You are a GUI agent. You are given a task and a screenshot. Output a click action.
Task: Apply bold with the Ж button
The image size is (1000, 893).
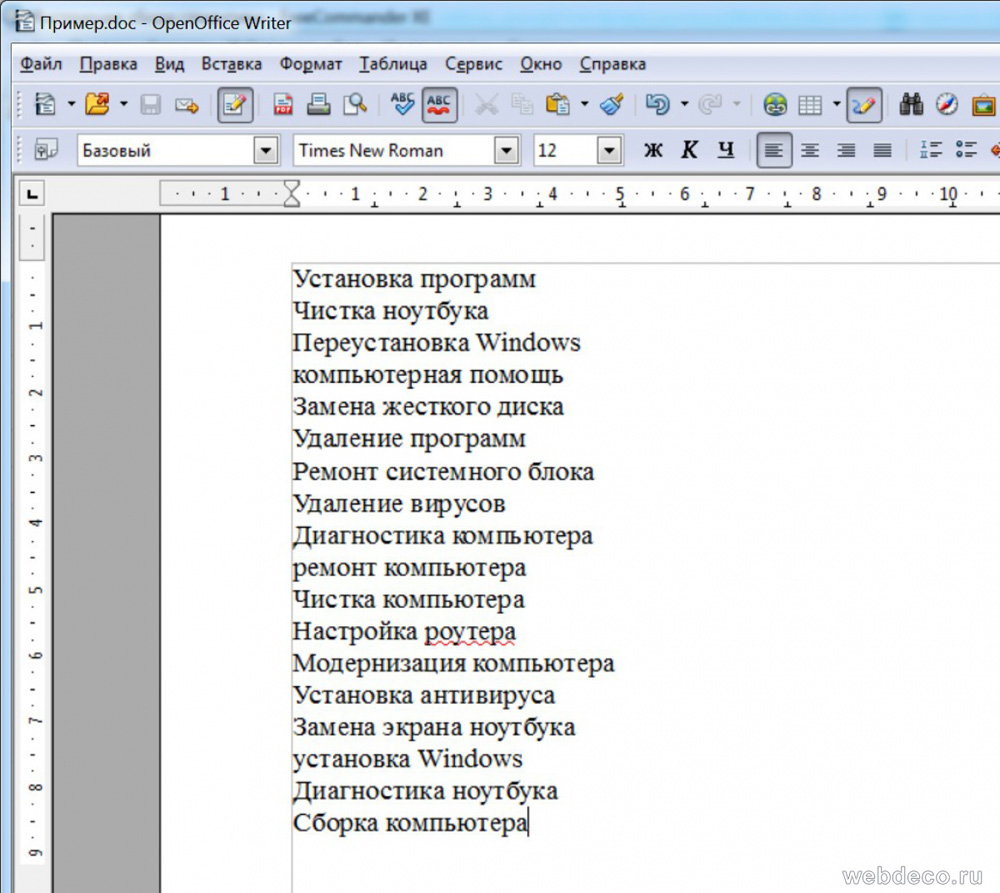[653, 151]
